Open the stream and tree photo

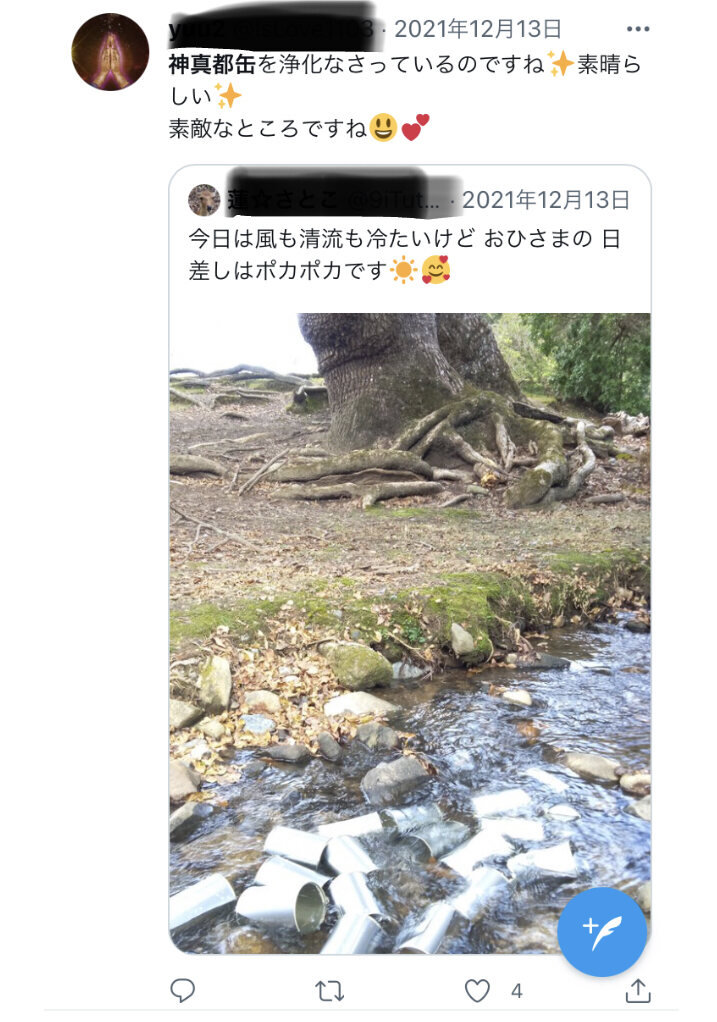410,633
